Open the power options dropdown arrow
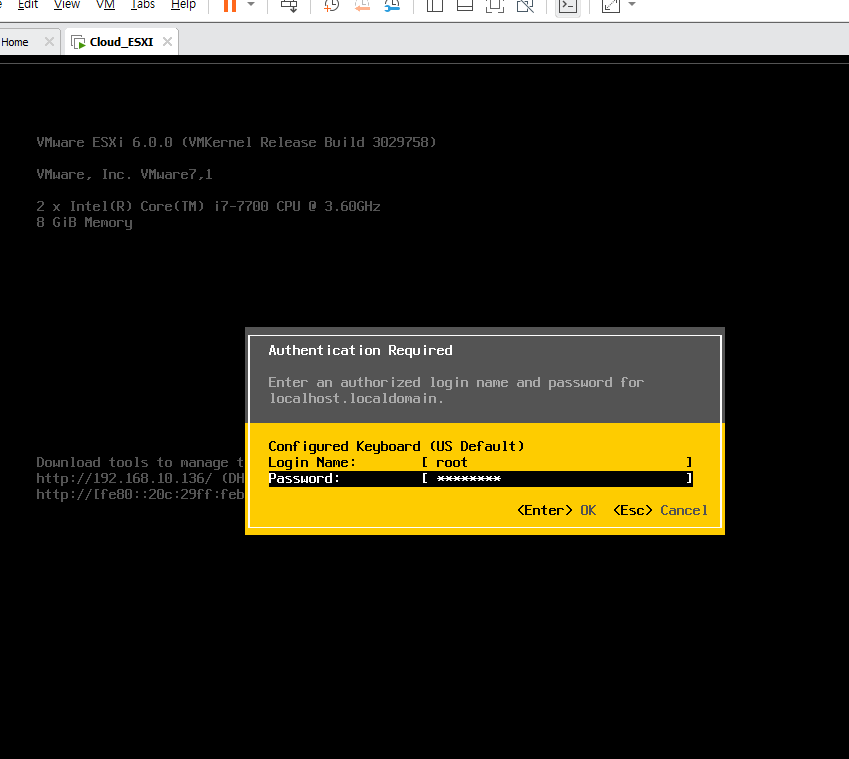The height and width of the screenshot is (759, 849). (x=251, y=4)
